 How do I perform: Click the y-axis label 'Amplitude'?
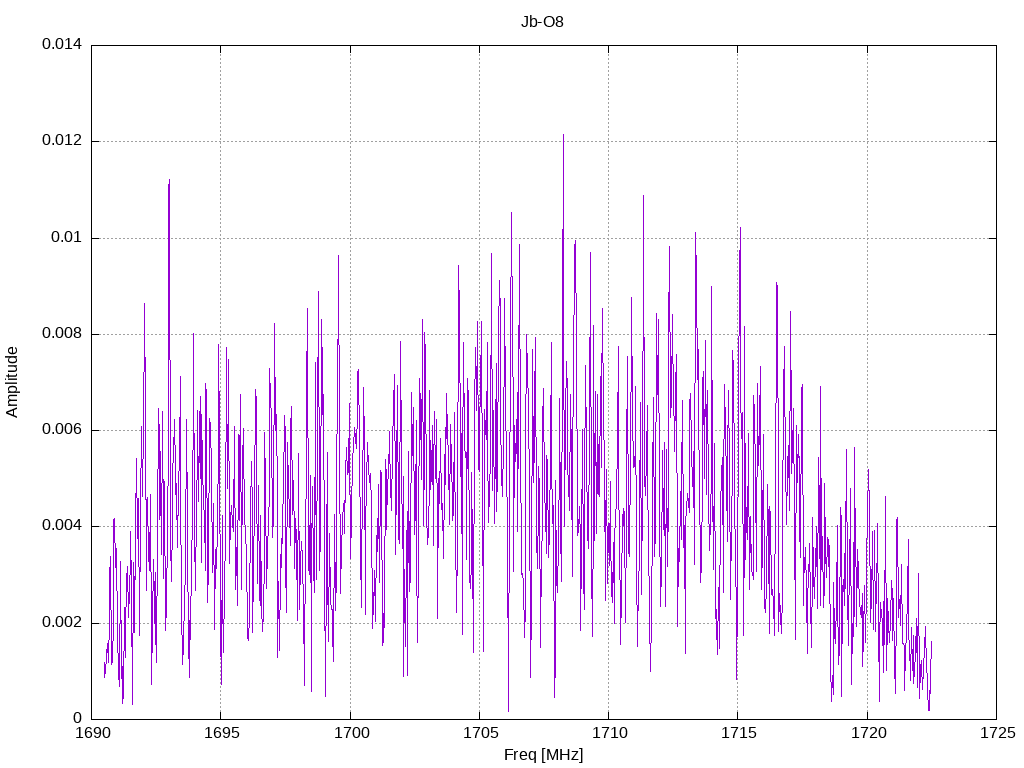[x=12, y=382]
